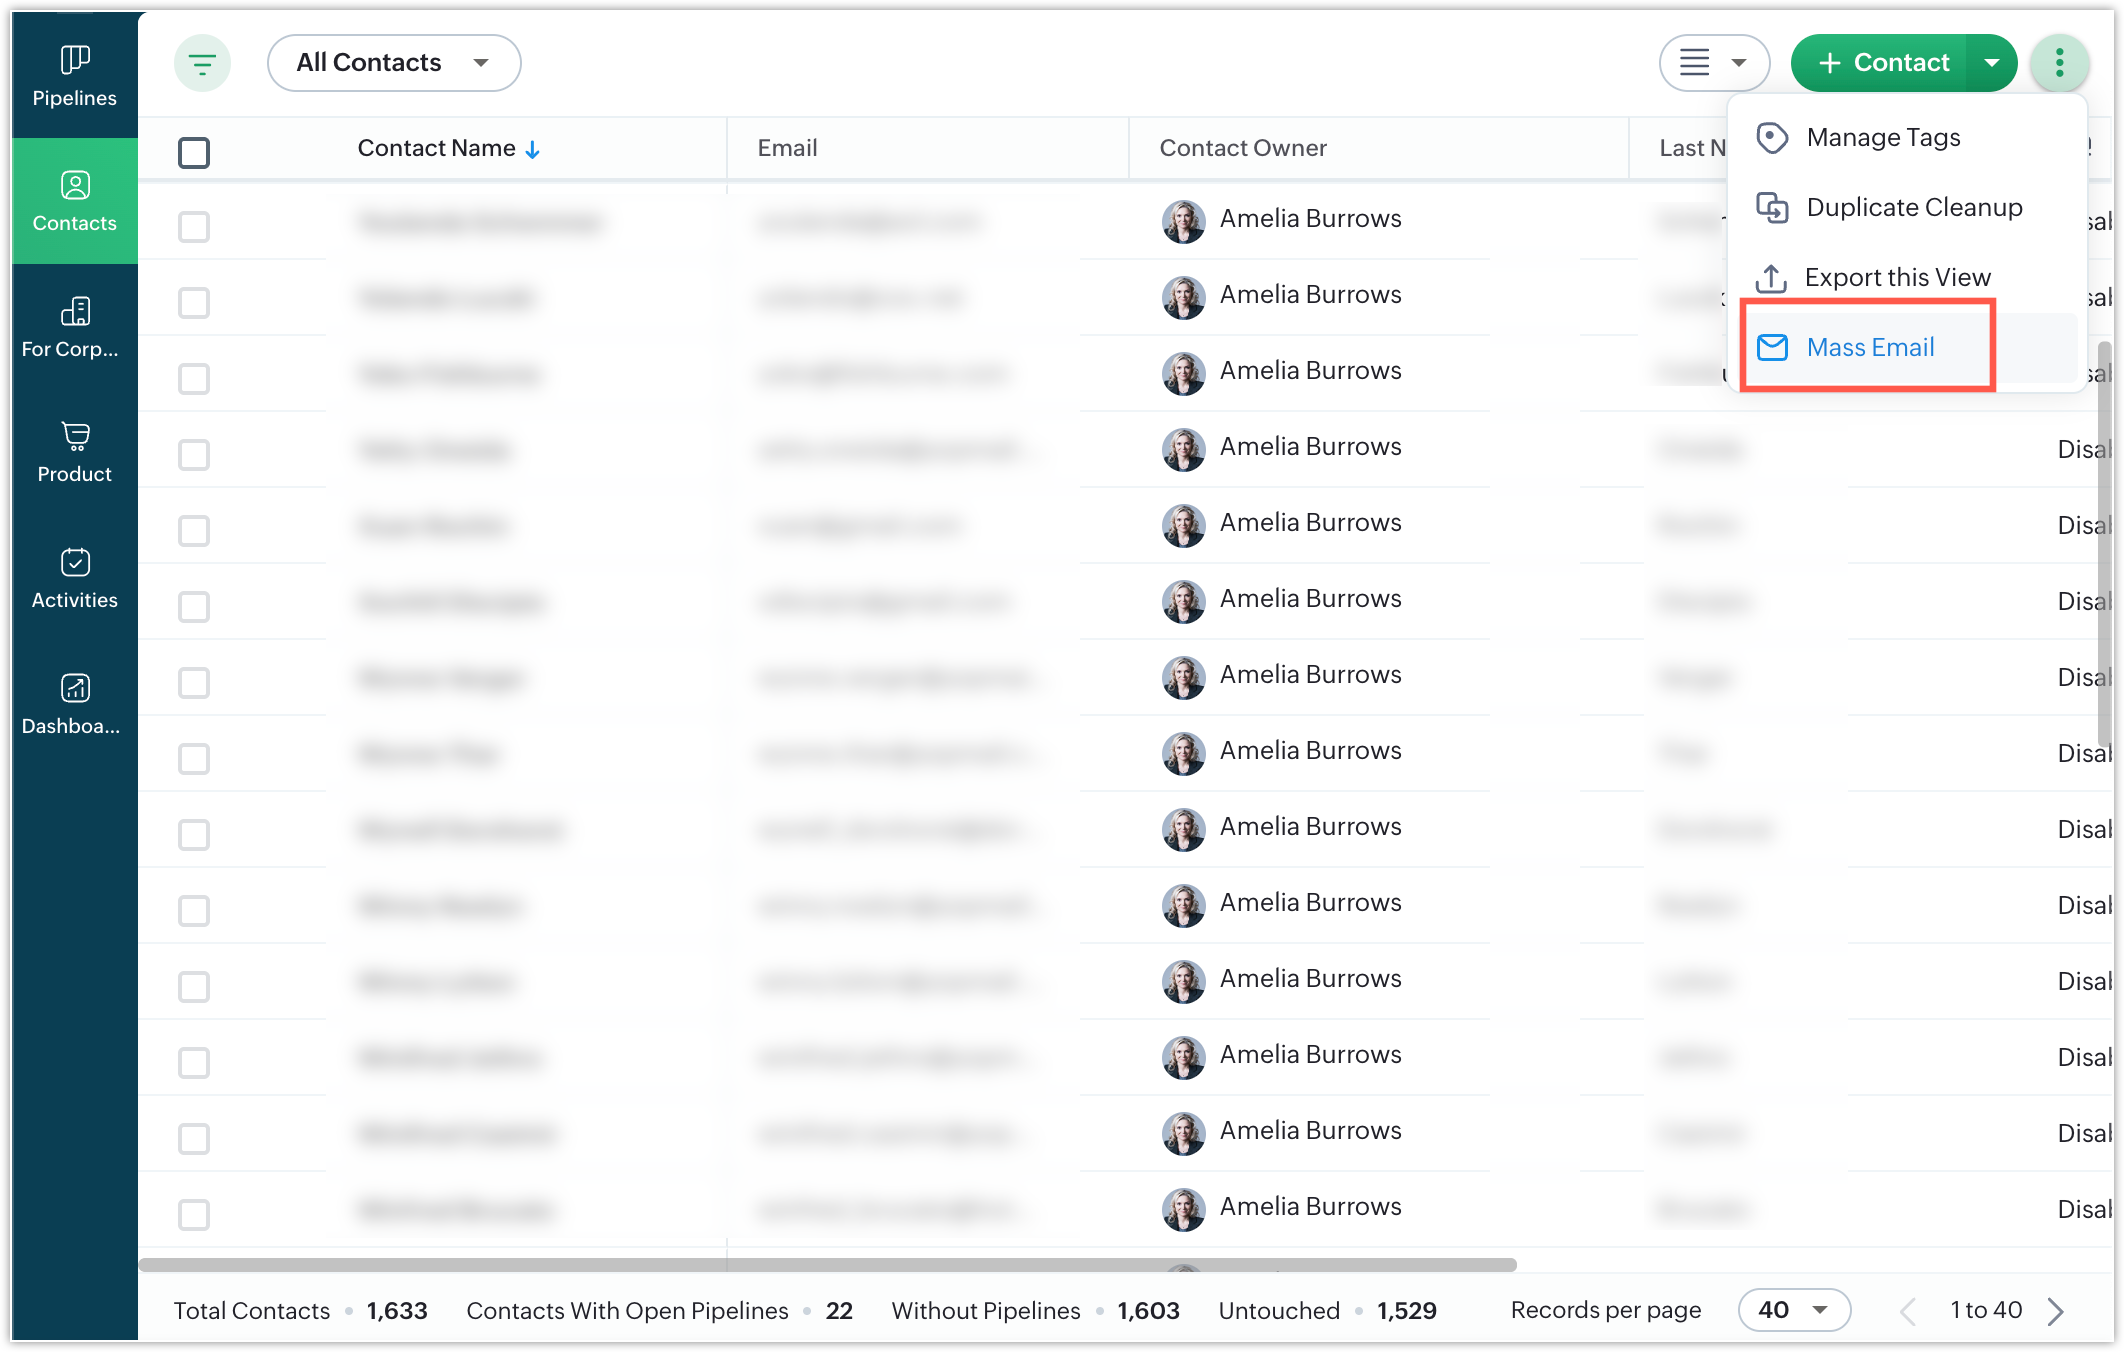Click the three-dot more options icon
This screenshot has width=2124, height=1352.
pos(2059,63)
